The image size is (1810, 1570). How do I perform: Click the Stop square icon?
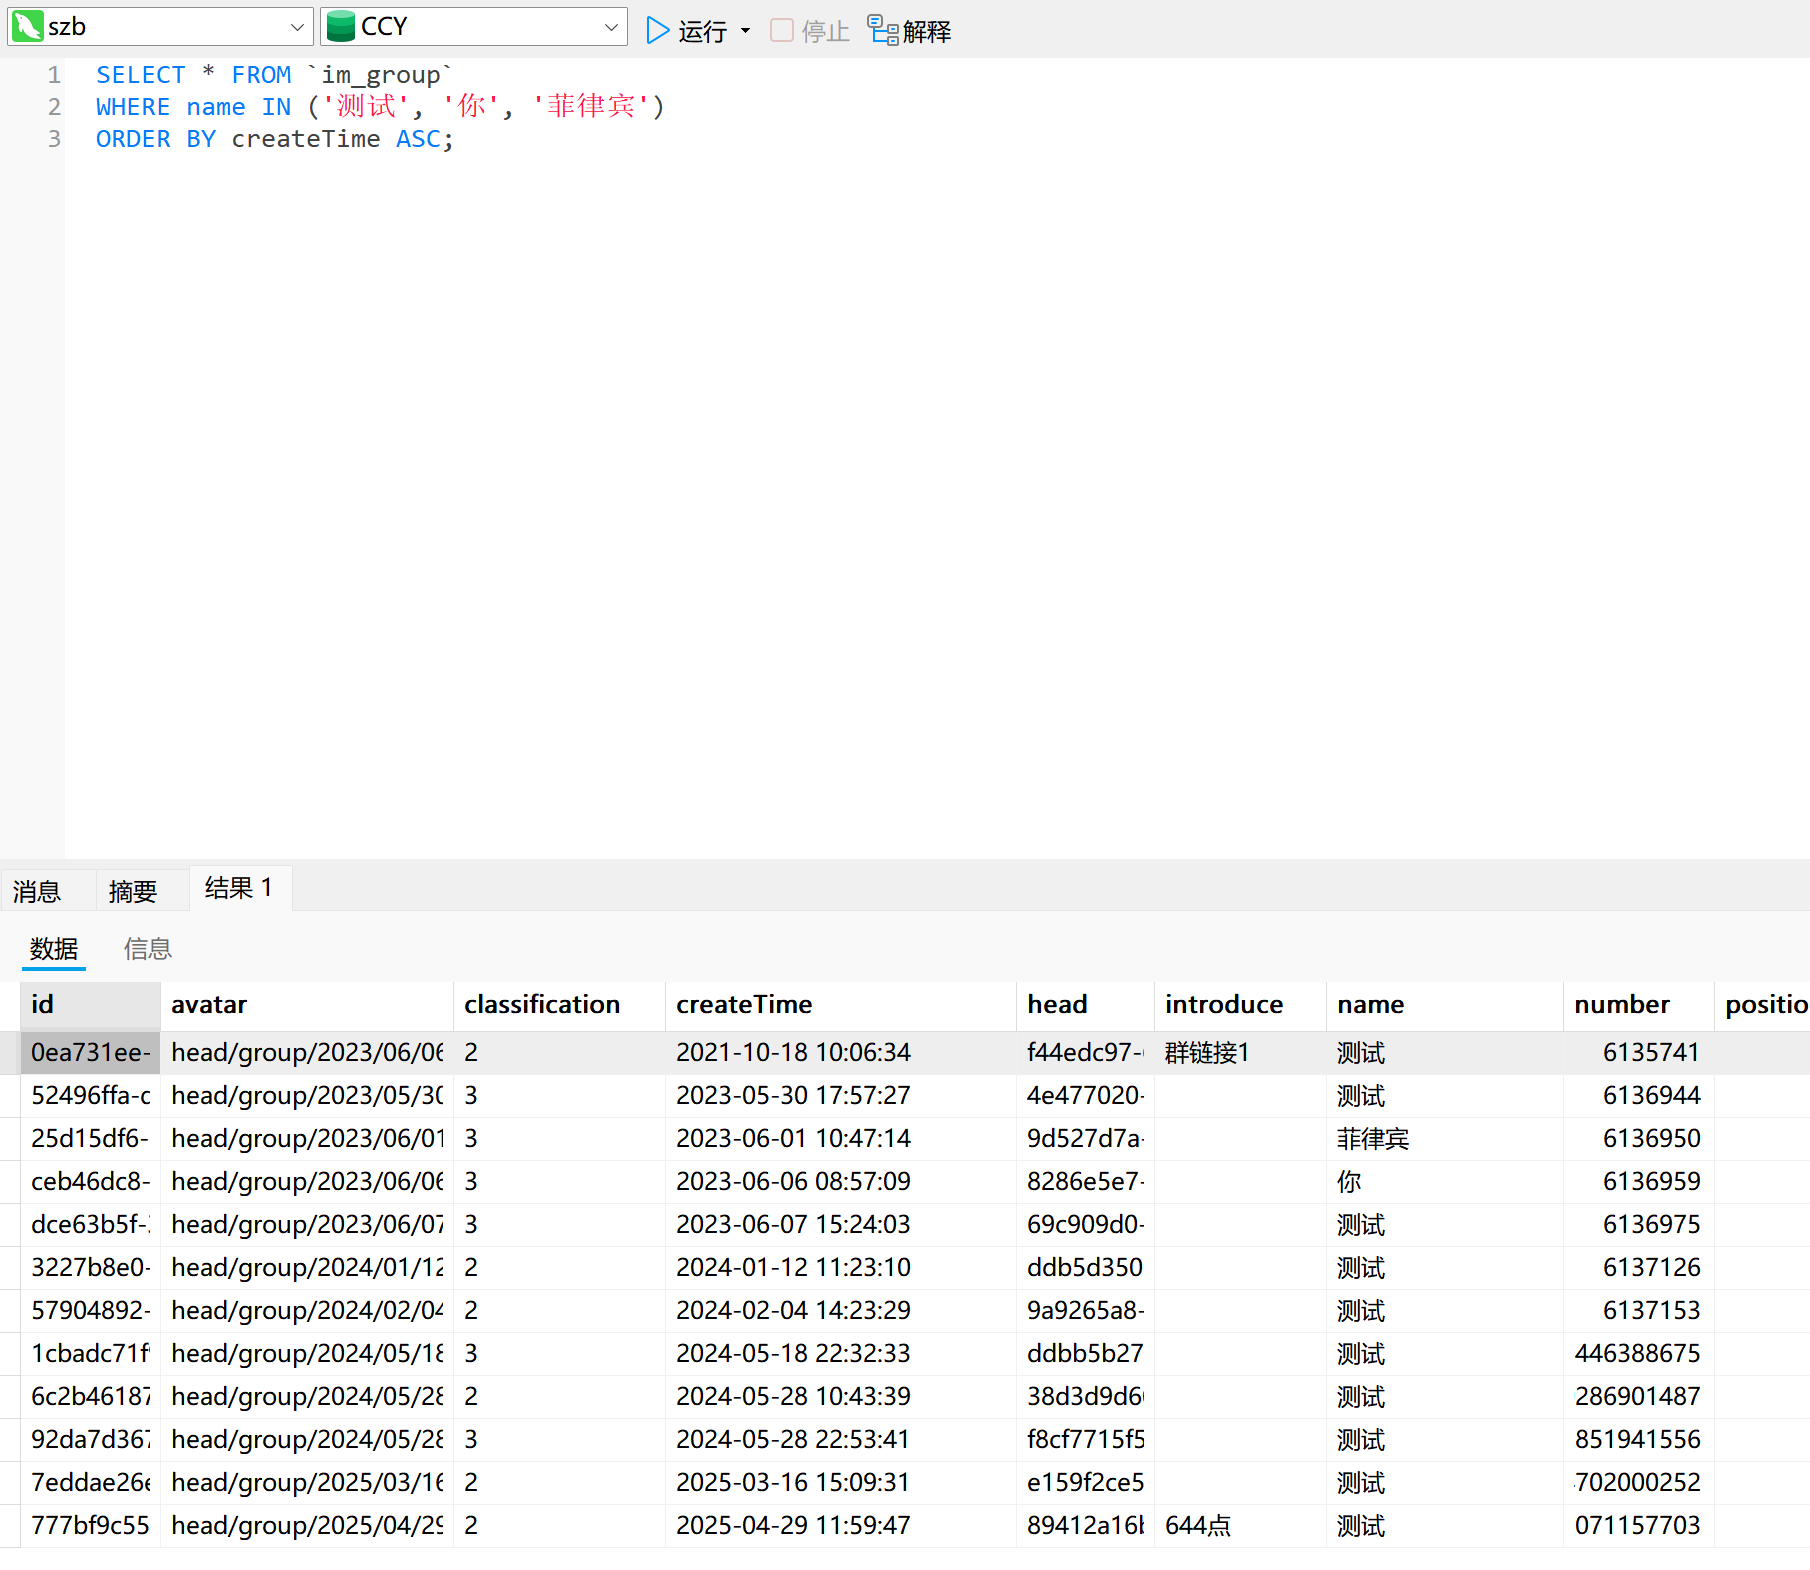tap(782, 31)
